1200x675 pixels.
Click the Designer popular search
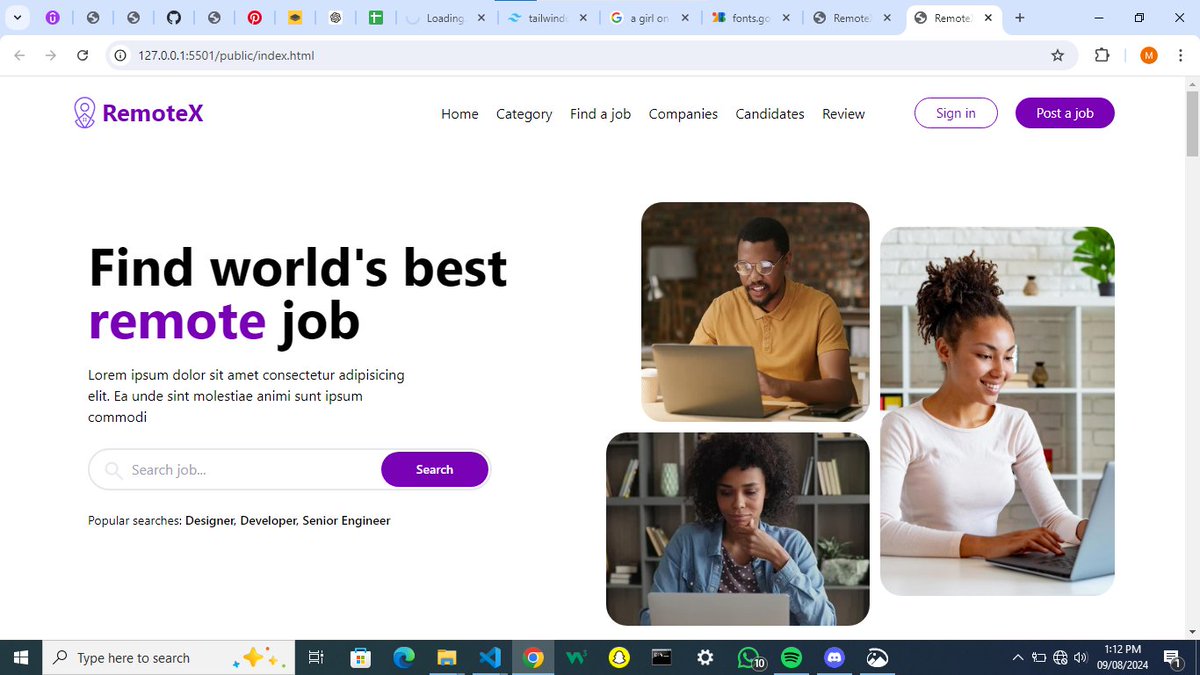[x=210, y=521]
